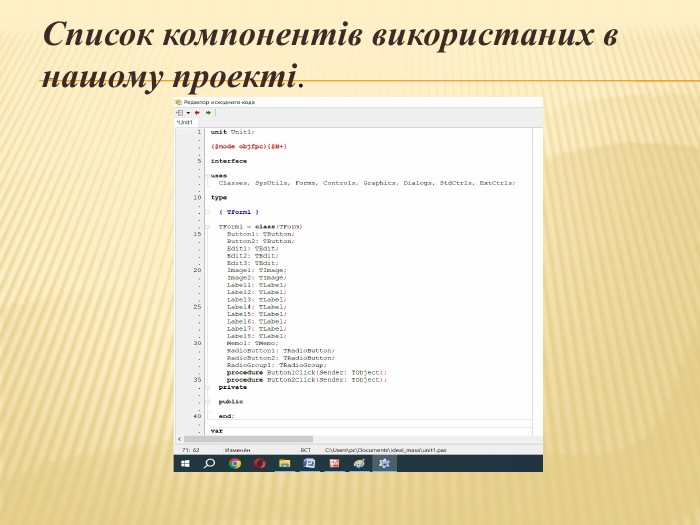Click cursor position '71: 62' in status bar
Screen dimensions: 700x525
[x=191, y=450]
